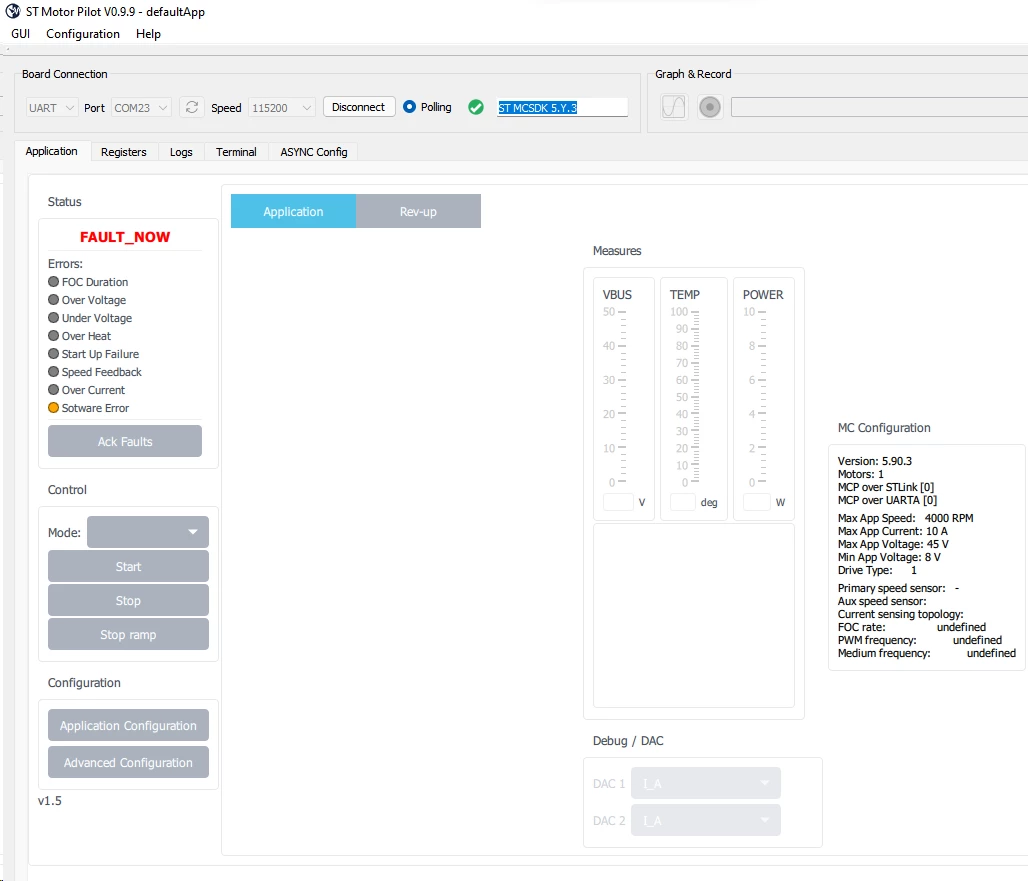Click the Over Current error indicator
This screenshot has height=881, width=1028.
54,390
